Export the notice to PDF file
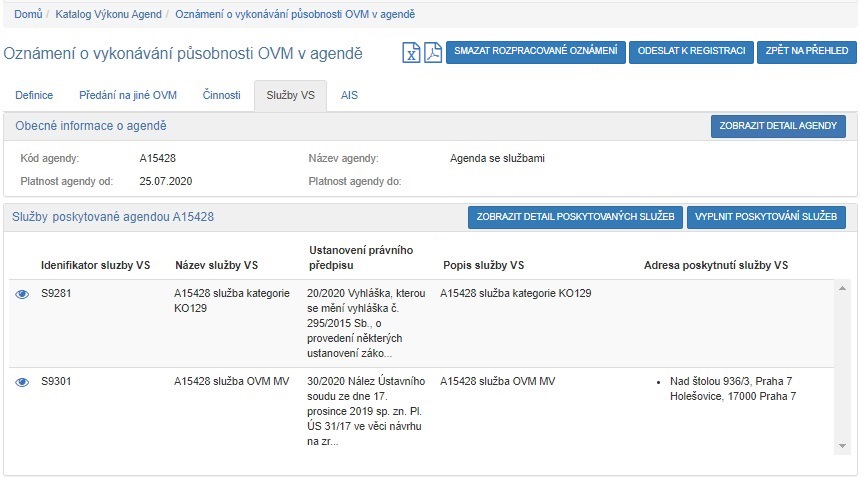The height and width of the screenshot is (478, 860). (x=432, y=53)
